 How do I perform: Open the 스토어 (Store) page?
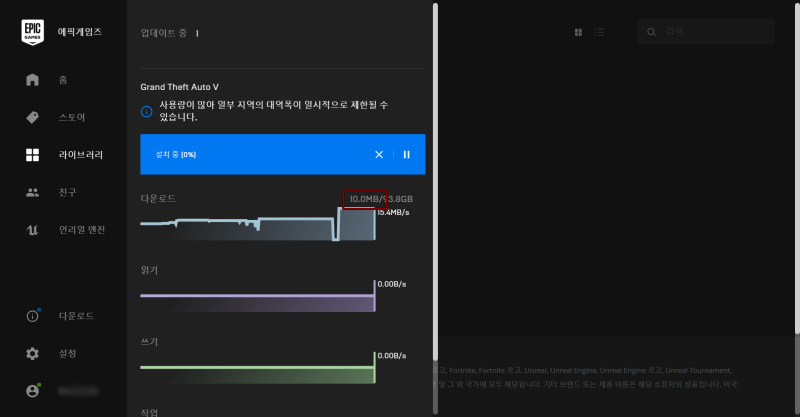pos(71,117)
